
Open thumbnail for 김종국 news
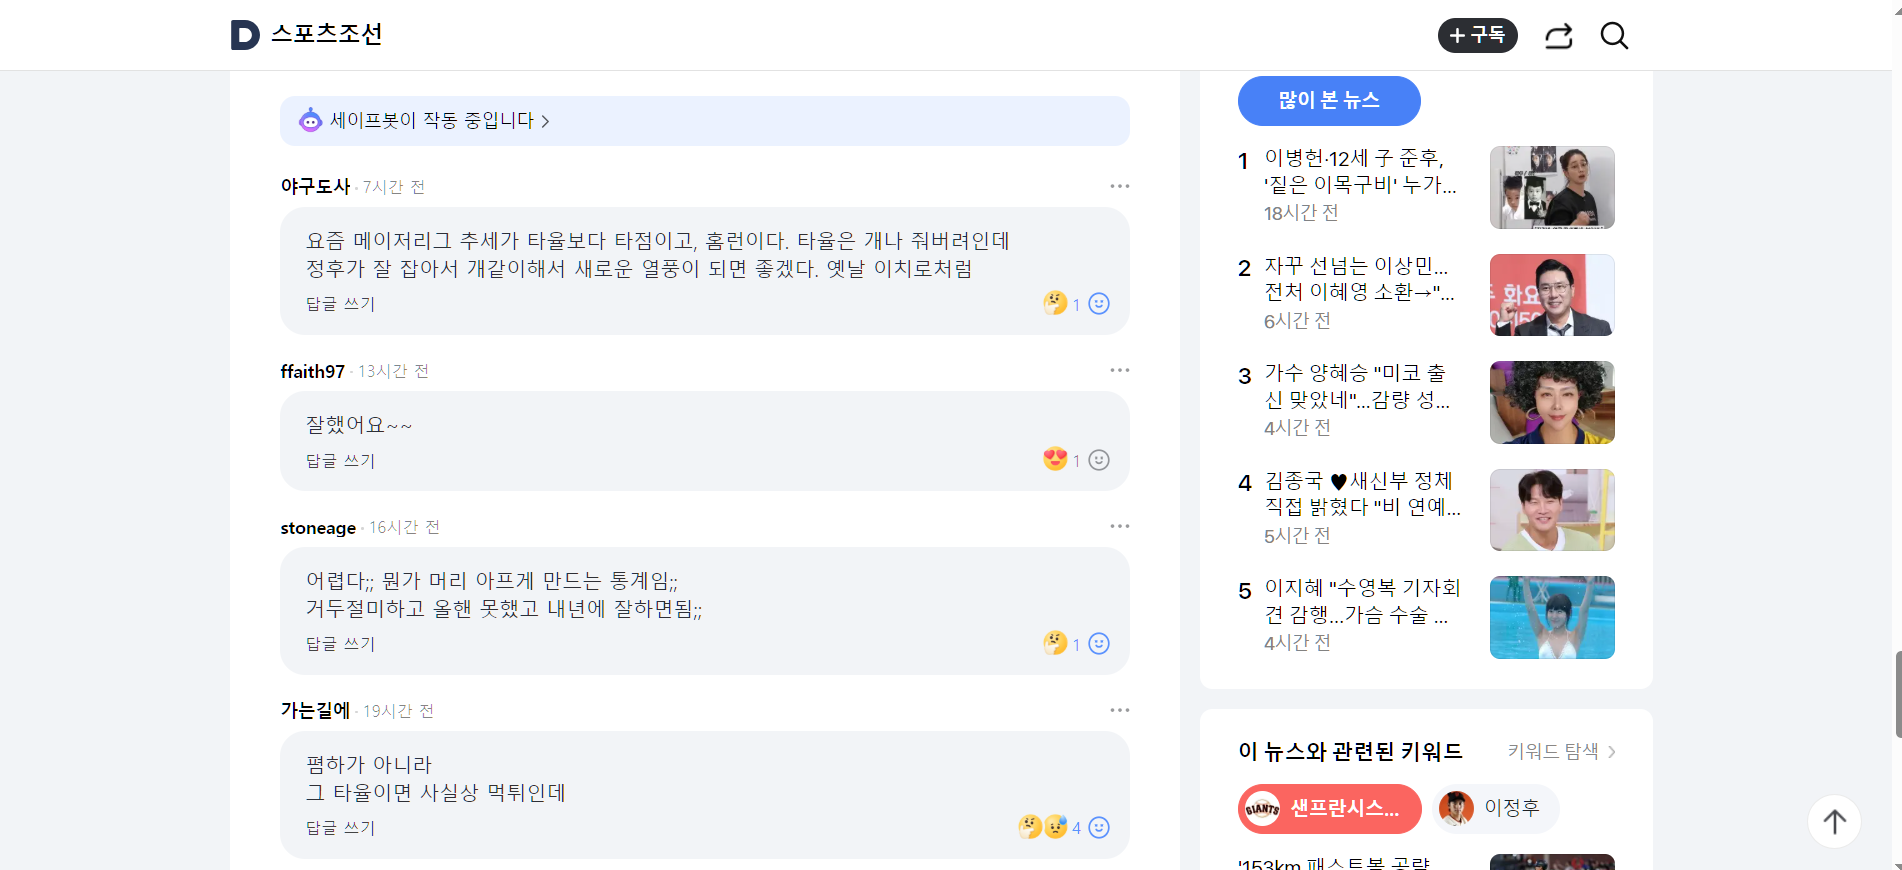click(x=1552, y=510)
